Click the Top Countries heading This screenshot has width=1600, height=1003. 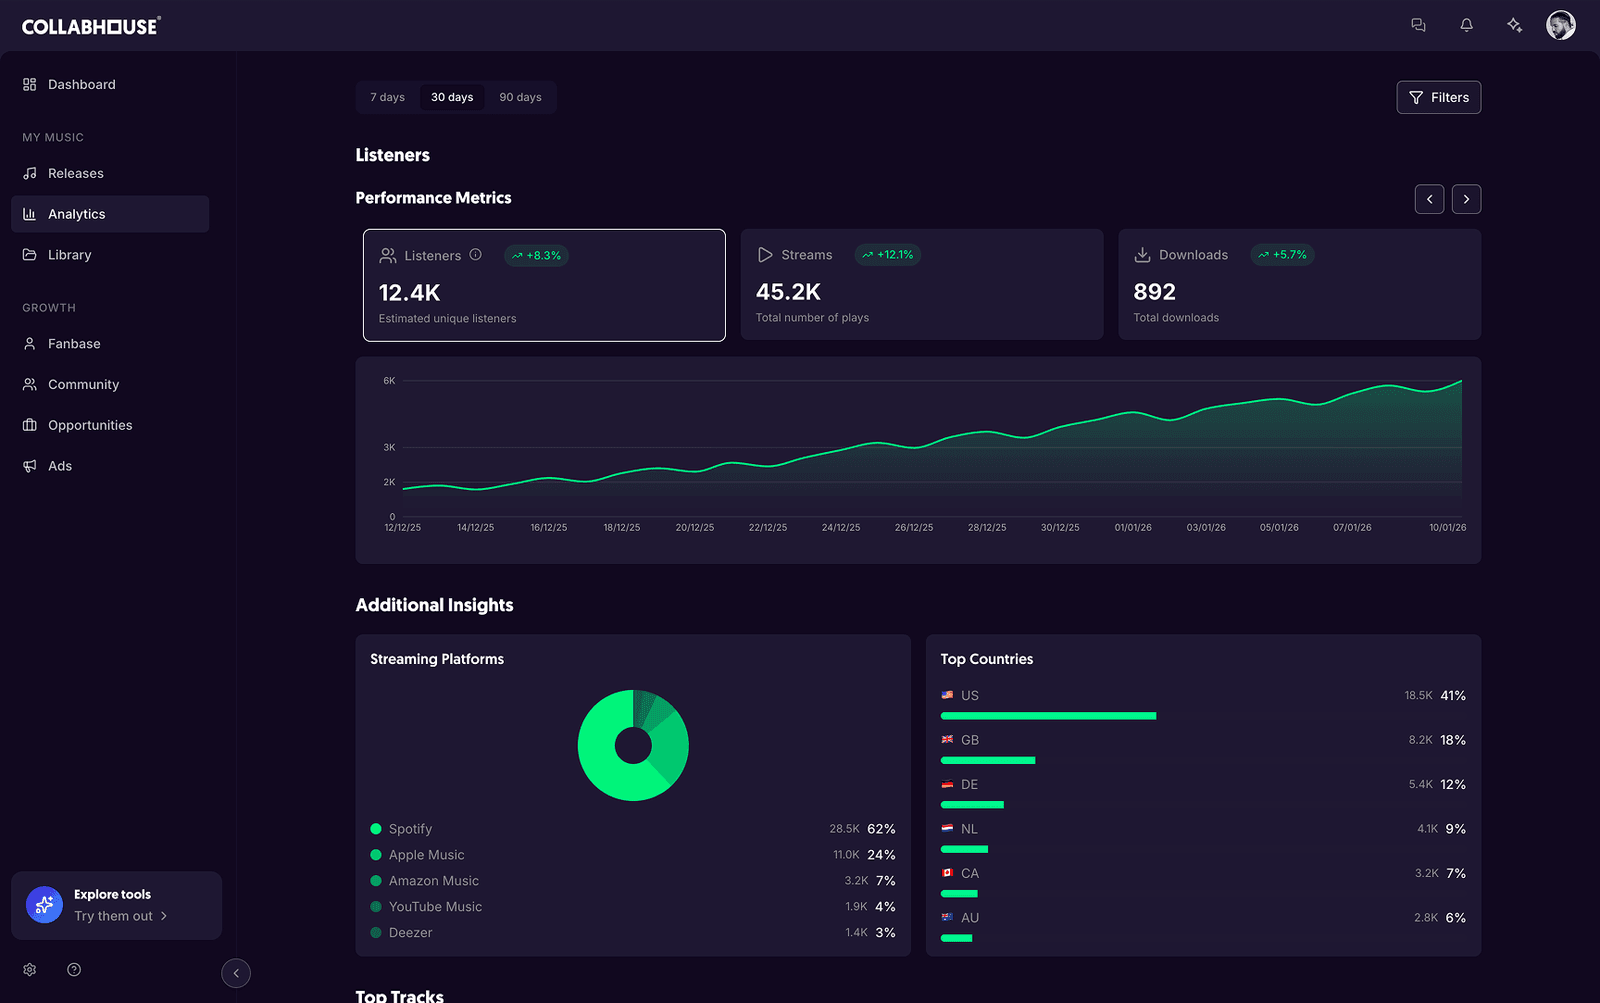point(987,659)
